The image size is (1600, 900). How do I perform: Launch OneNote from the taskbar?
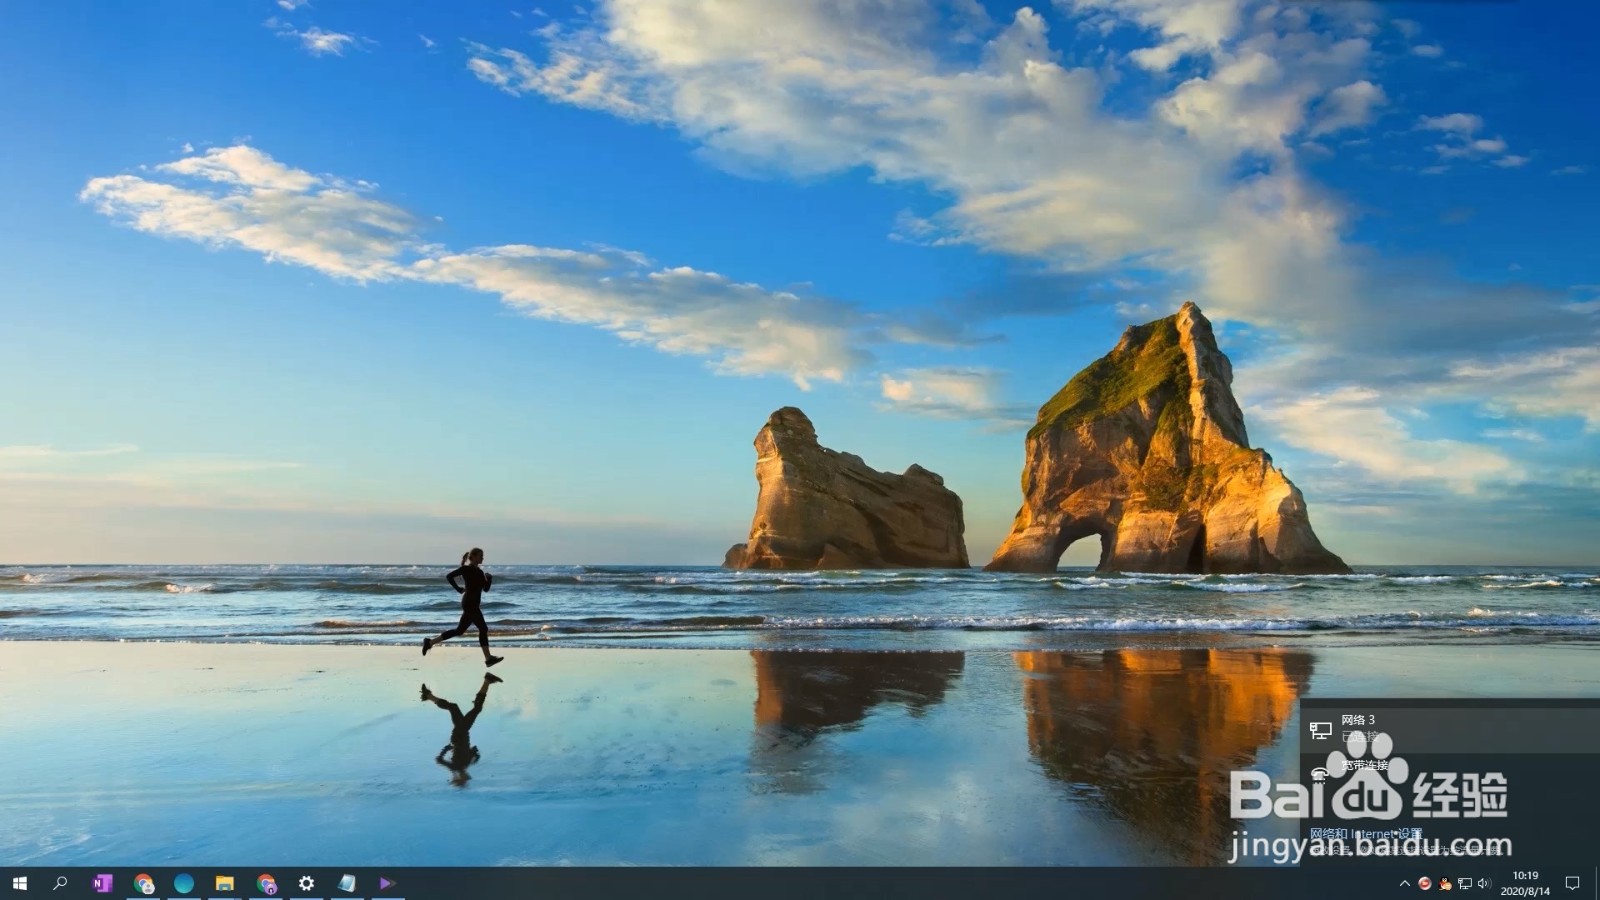[102, 883]
